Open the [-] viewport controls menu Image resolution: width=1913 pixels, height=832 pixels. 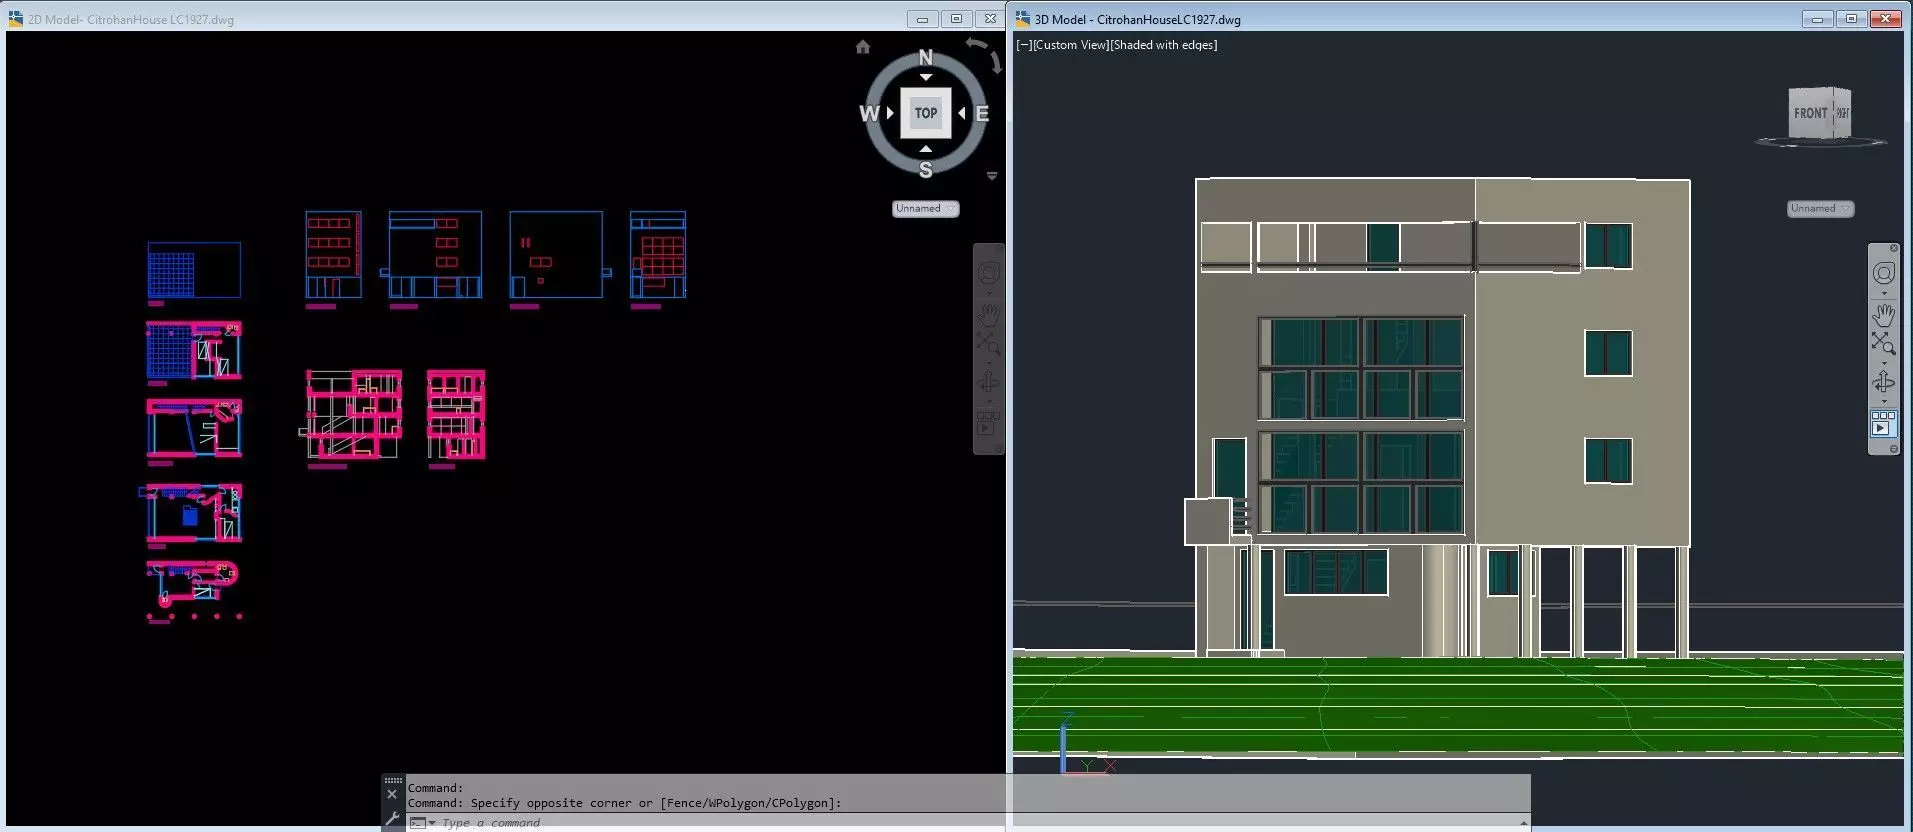tap(1022, 45)
